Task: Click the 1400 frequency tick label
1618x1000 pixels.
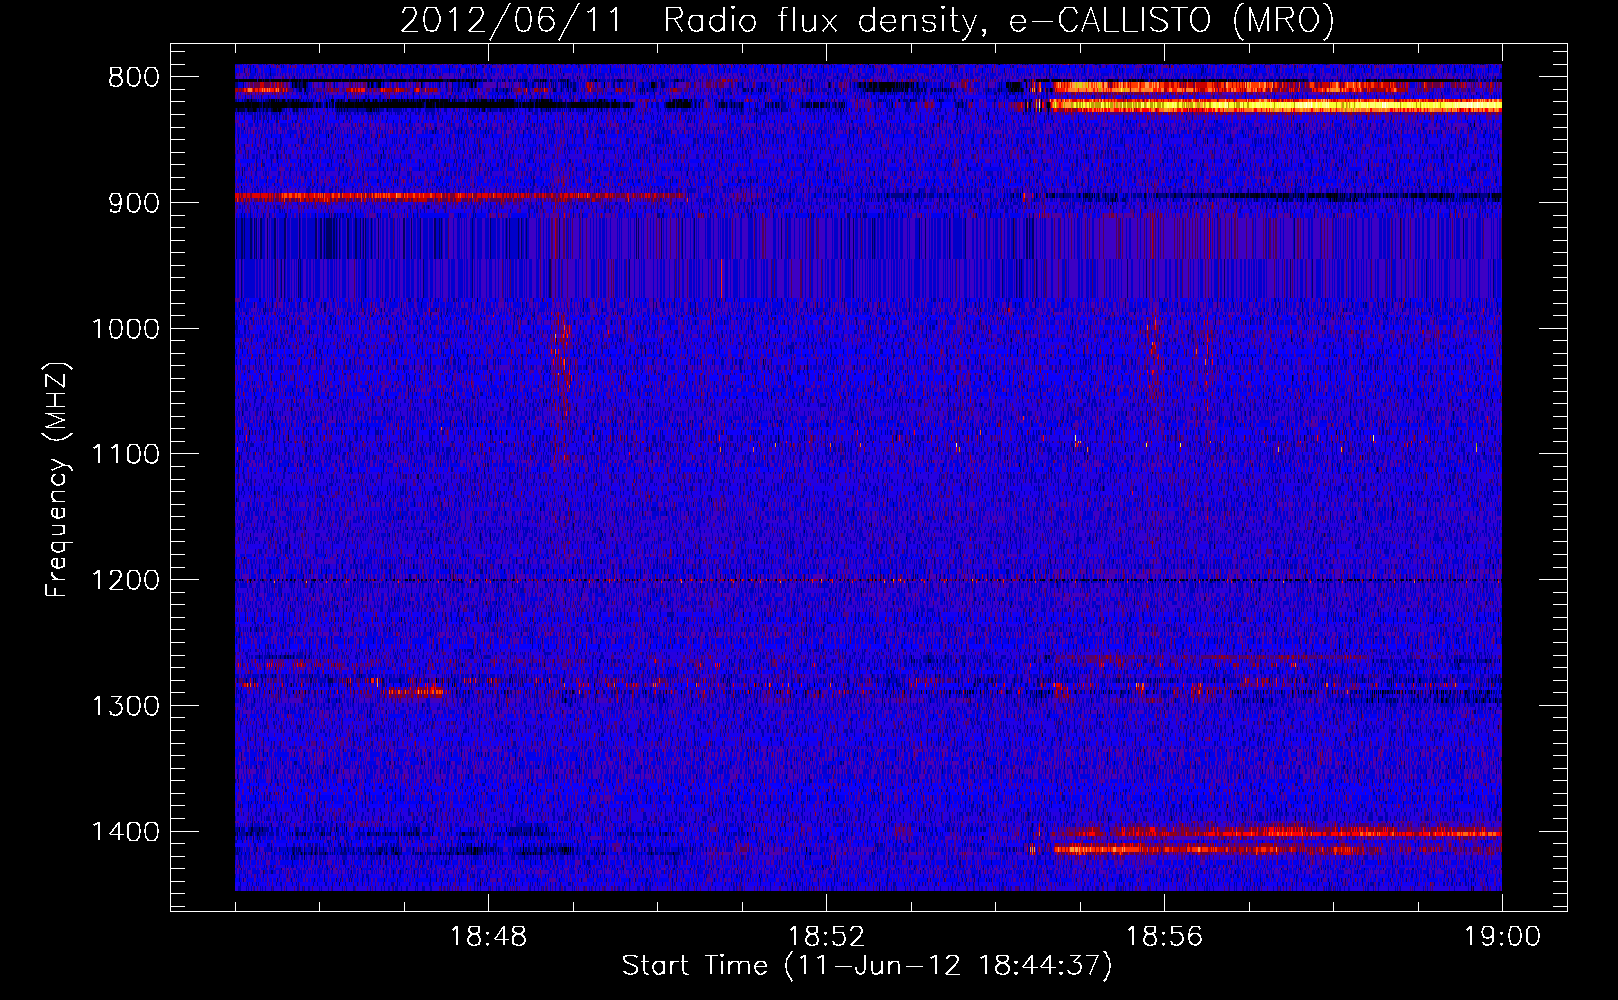Action: [126, 832]
